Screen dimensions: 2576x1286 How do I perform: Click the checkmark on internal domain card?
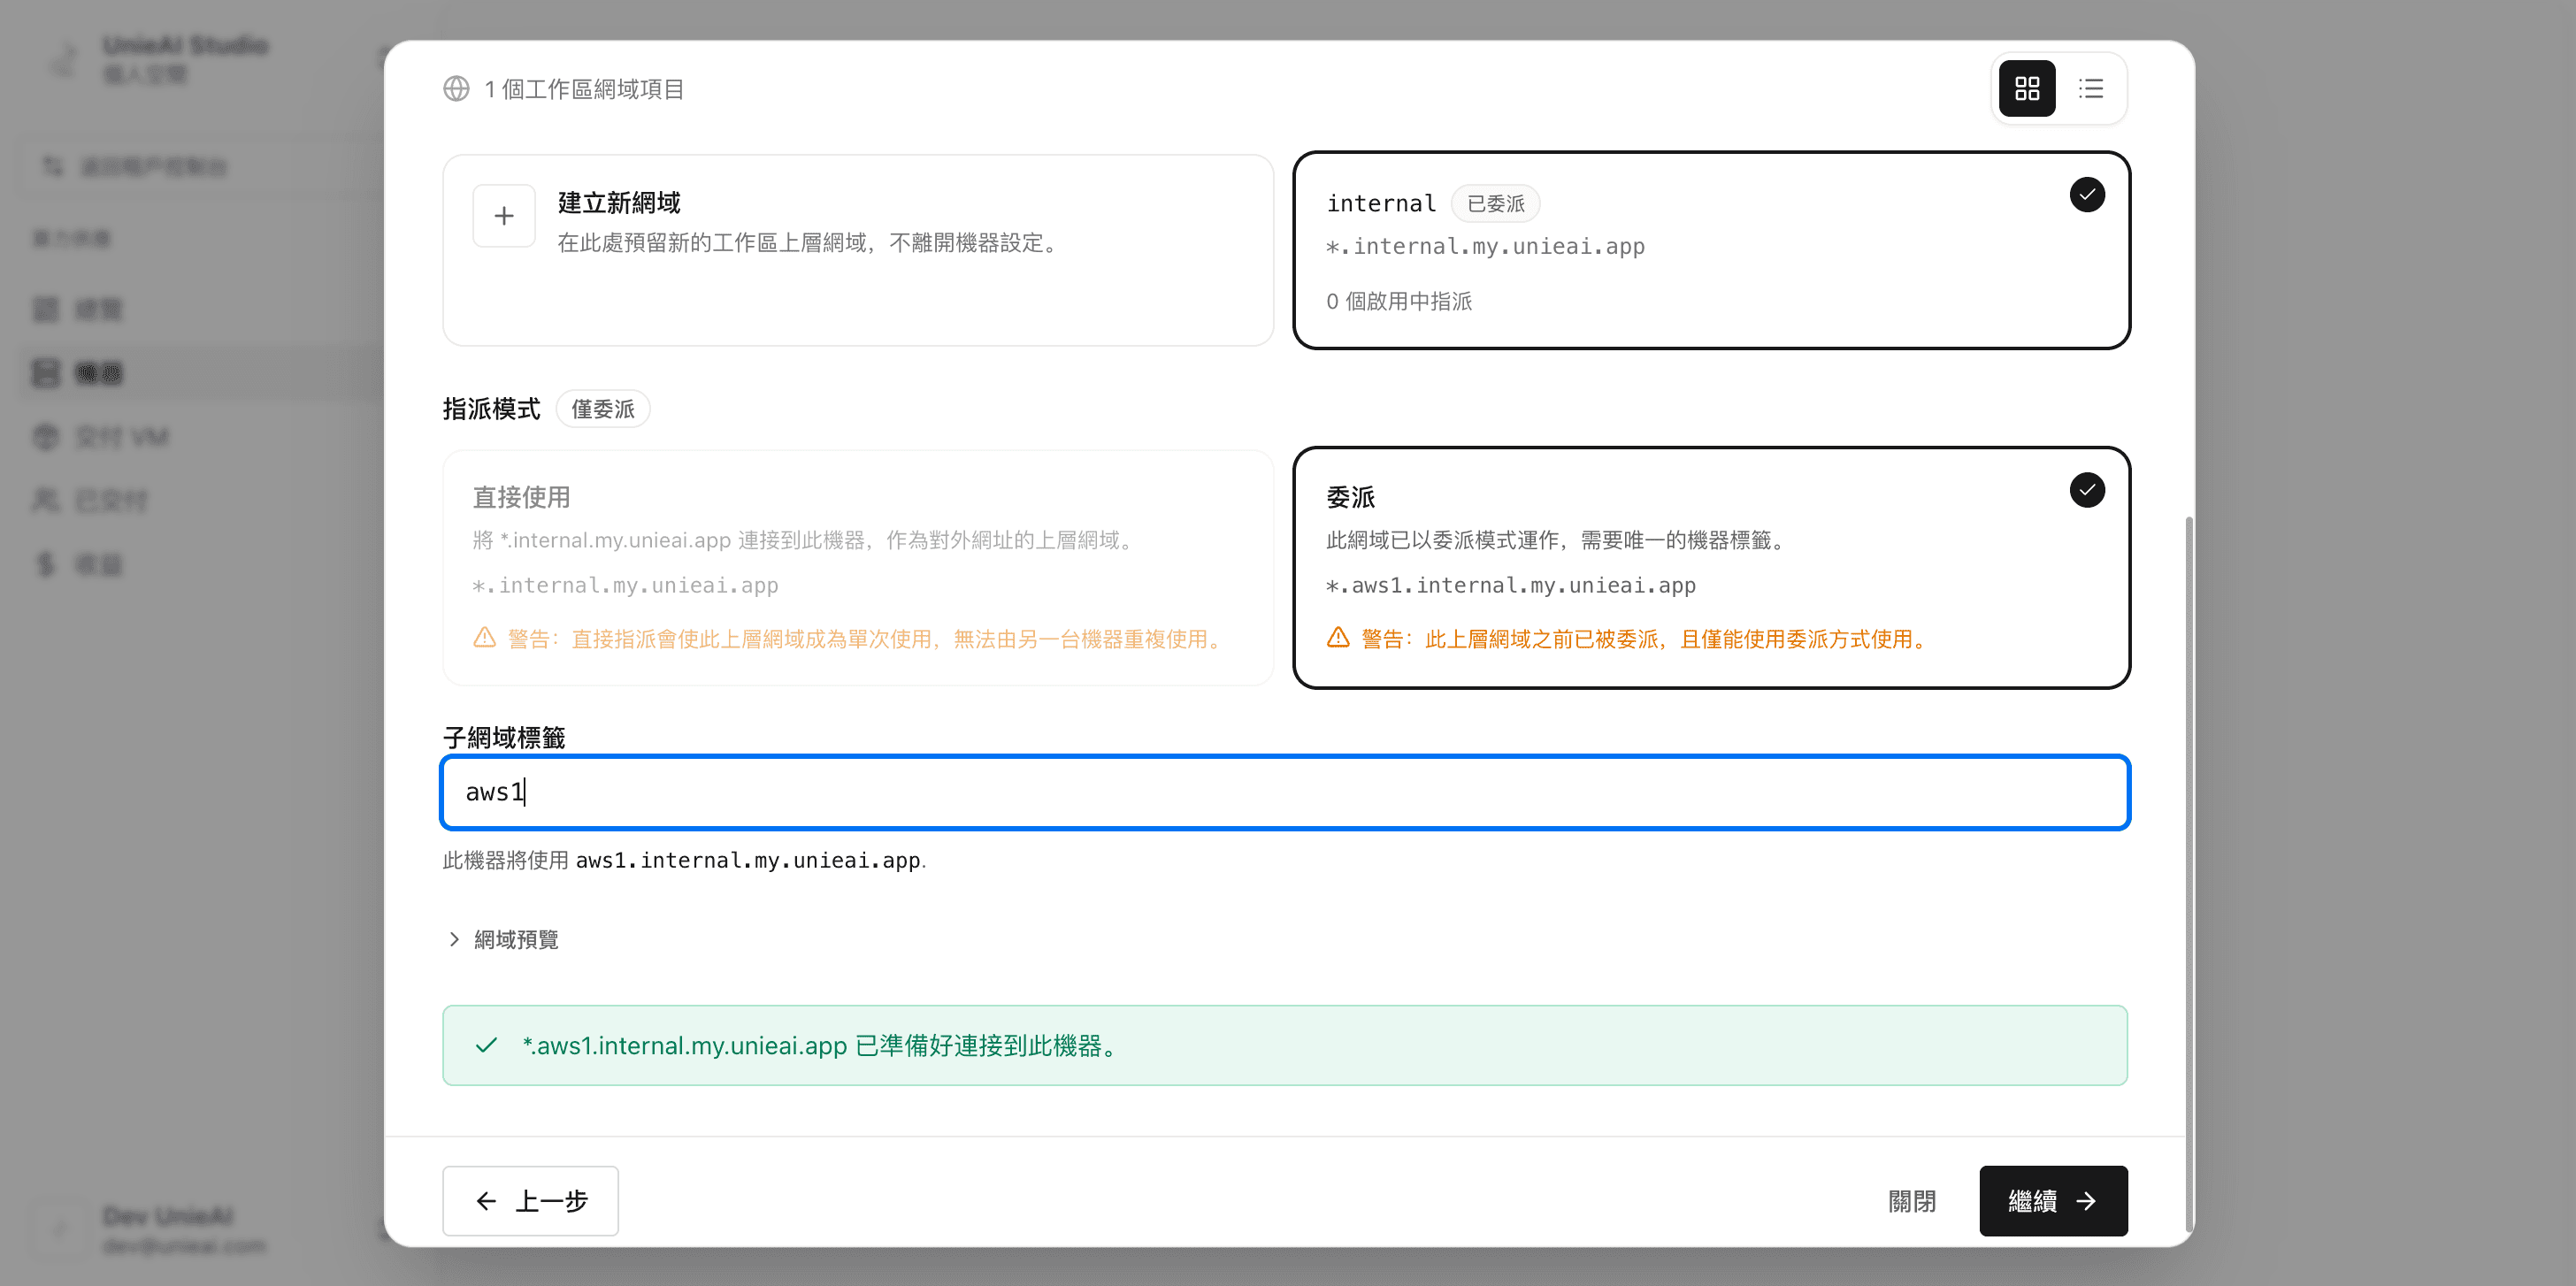coord(2087,195)
